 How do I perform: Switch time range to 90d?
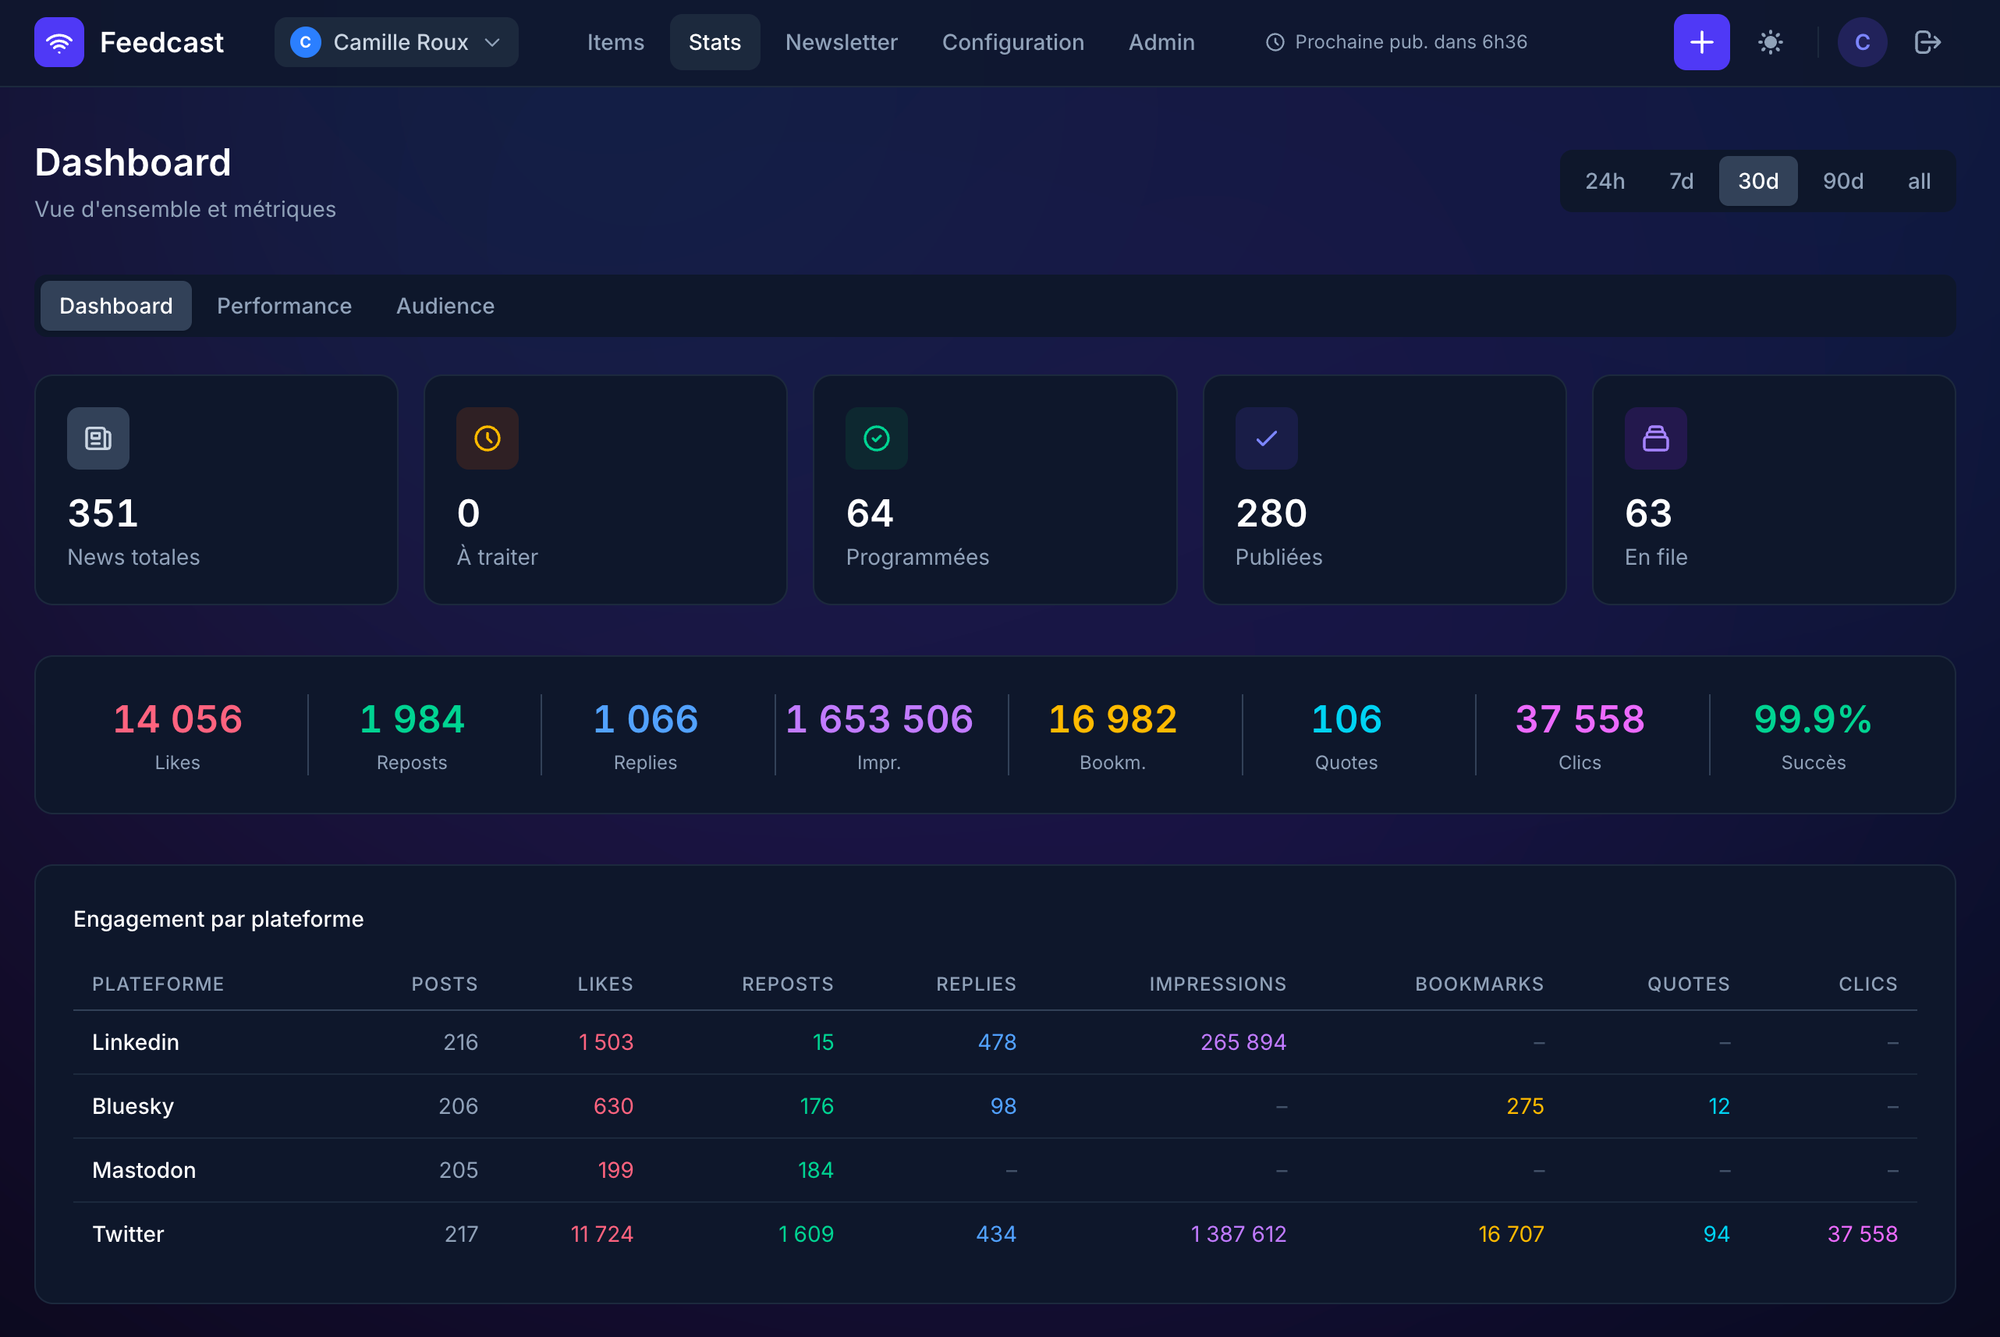(x=1842, y=181)
